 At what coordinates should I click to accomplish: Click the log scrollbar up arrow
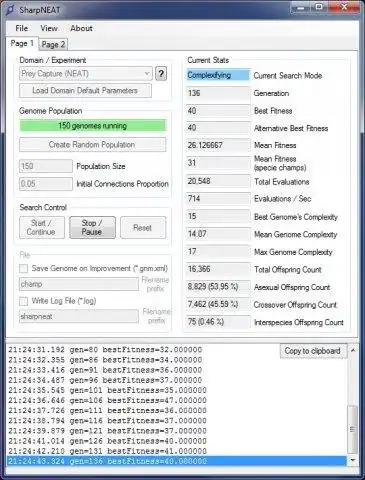click(353, 351)
